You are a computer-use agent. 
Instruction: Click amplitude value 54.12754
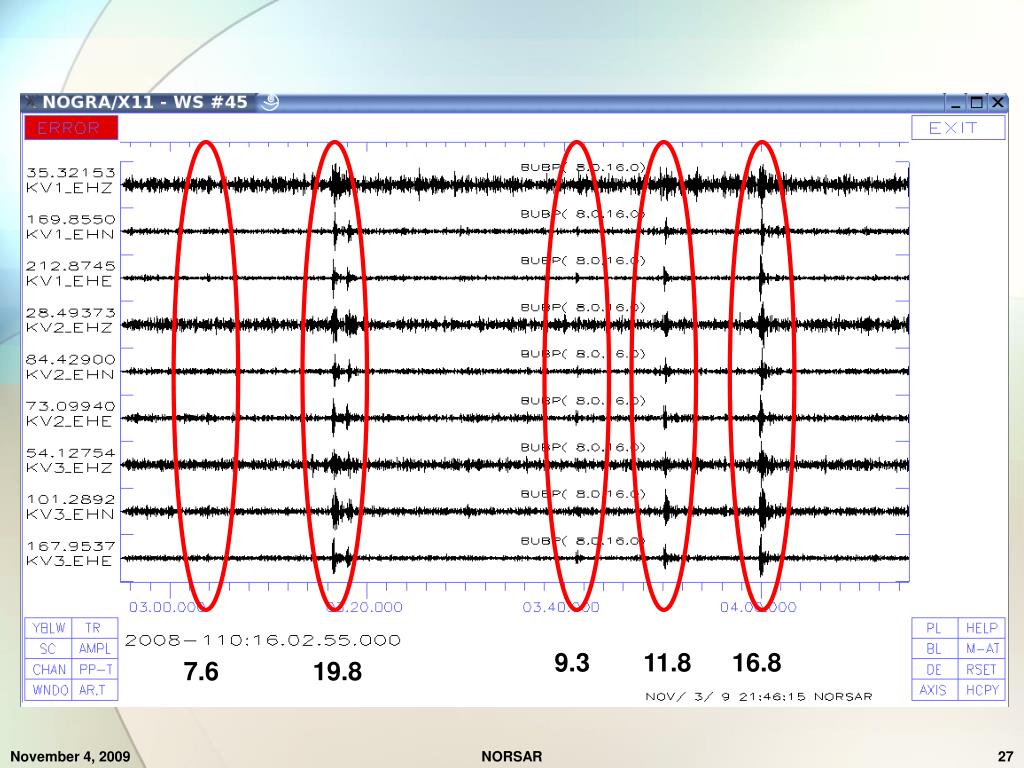point(71,453)
